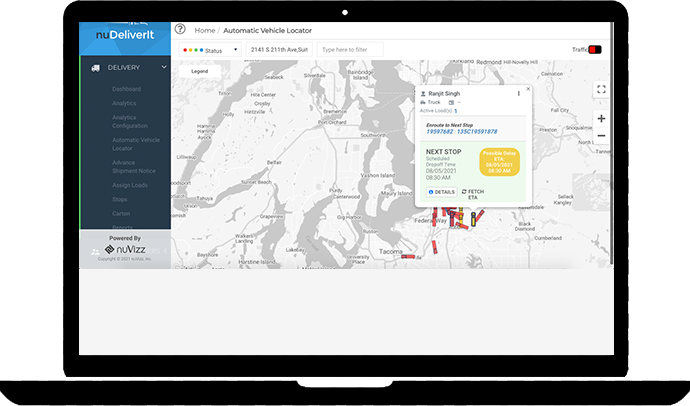Click the Home breadcrumb link

(x=205, y=31)
